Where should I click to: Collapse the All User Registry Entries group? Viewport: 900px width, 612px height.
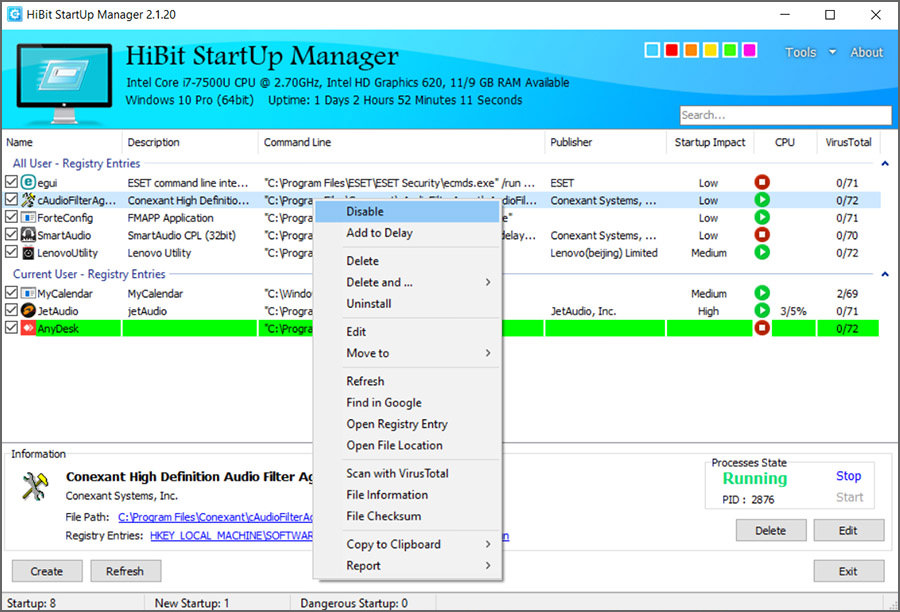click(x=885, y=164)
